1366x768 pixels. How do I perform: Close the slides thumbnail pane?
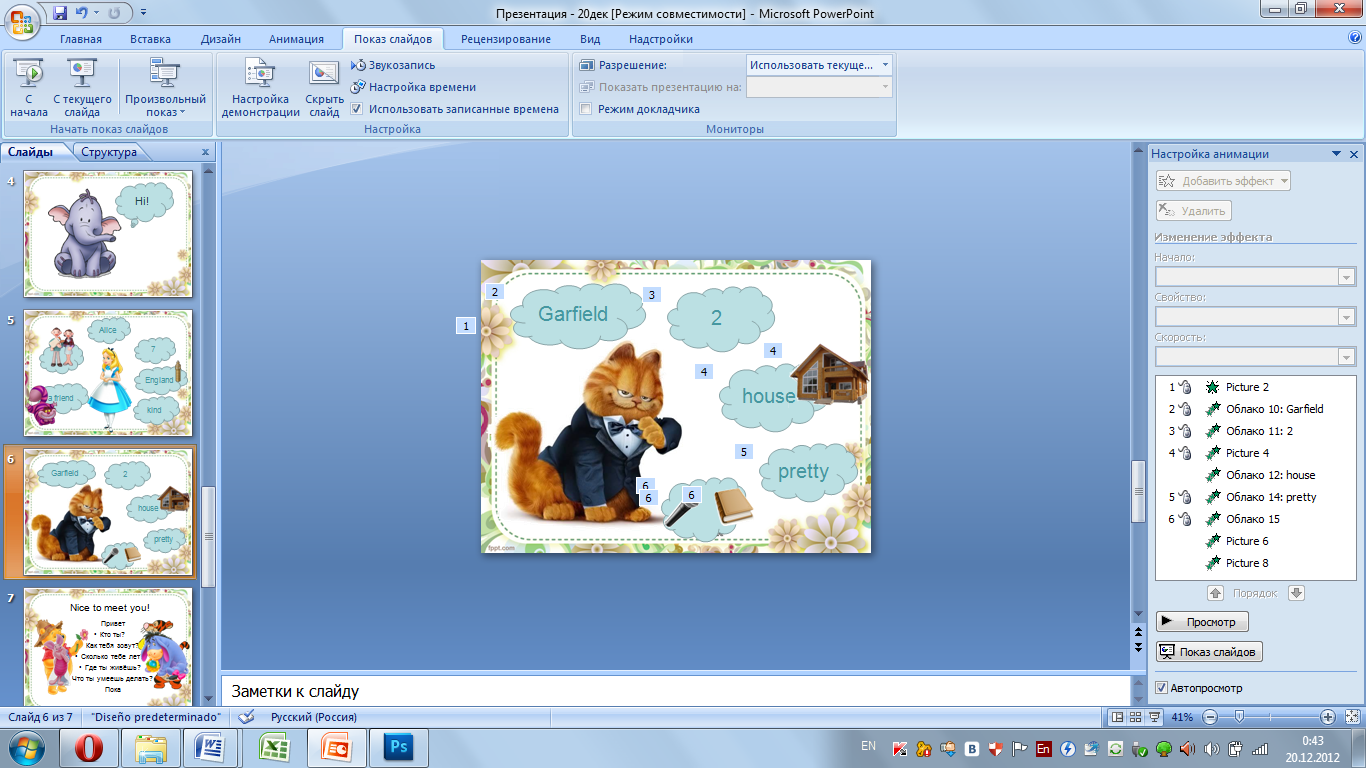(x=205, y=153)
